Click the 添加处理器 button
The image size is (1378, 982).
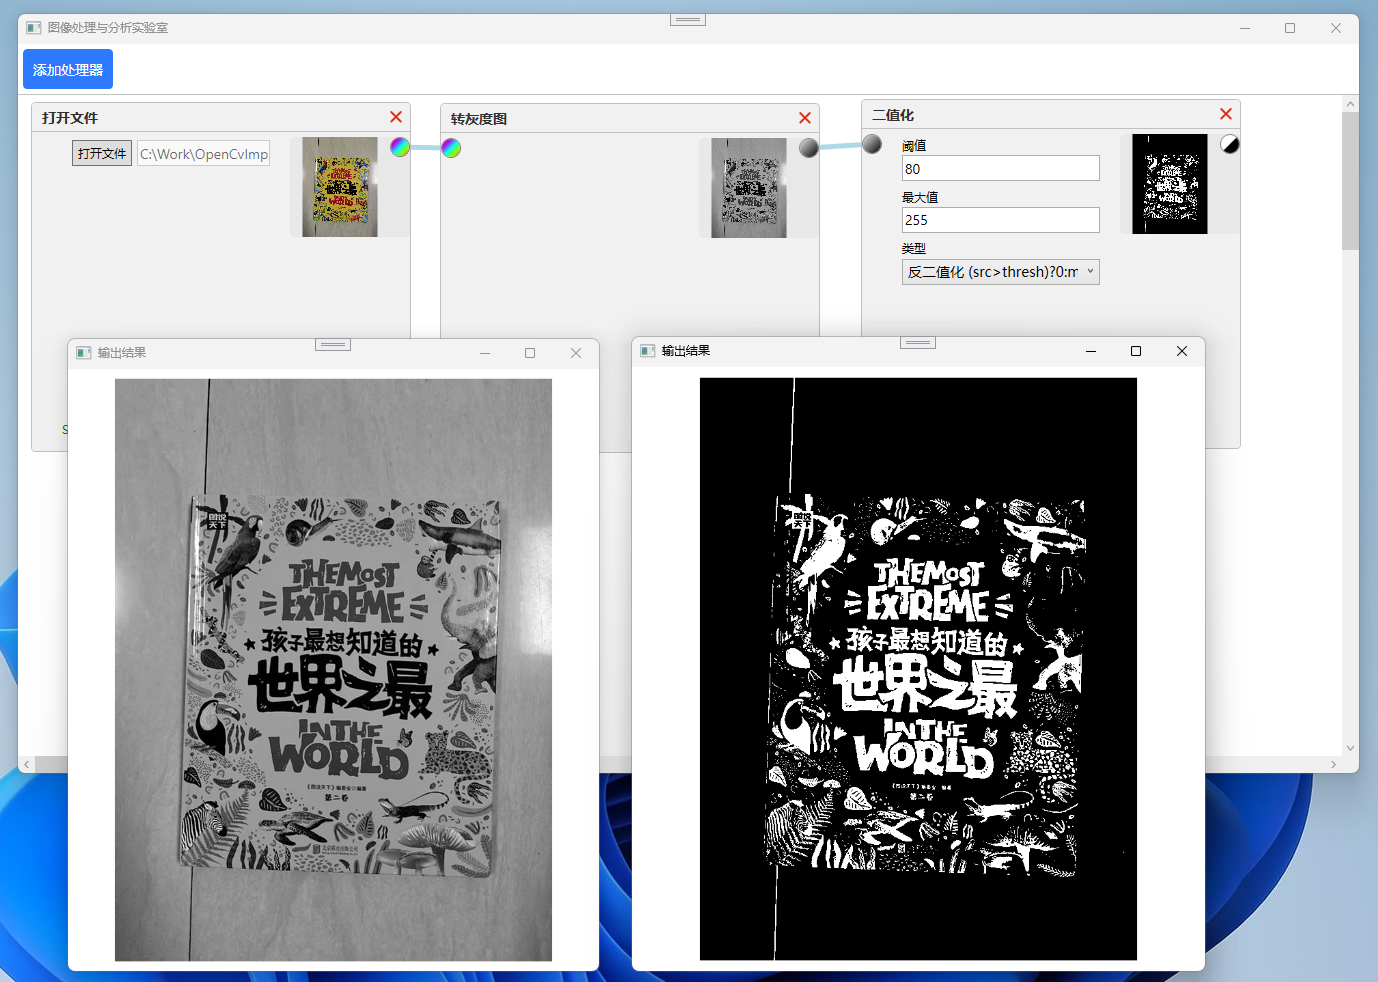tap(68, 69)
